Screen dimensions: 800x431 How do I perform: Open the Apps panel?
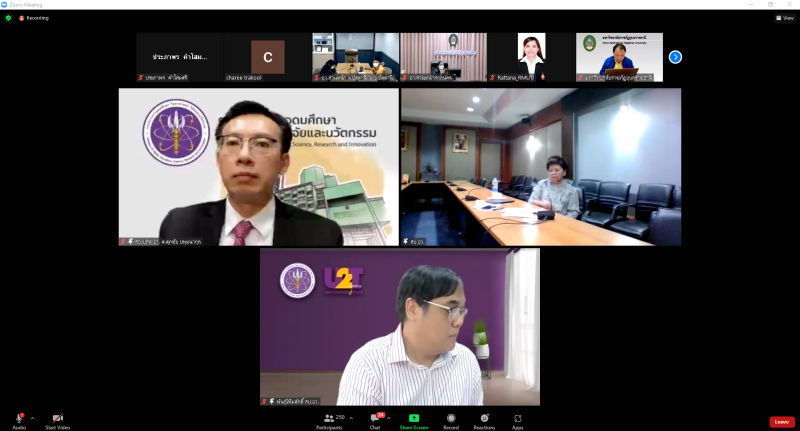coord(518,418)
